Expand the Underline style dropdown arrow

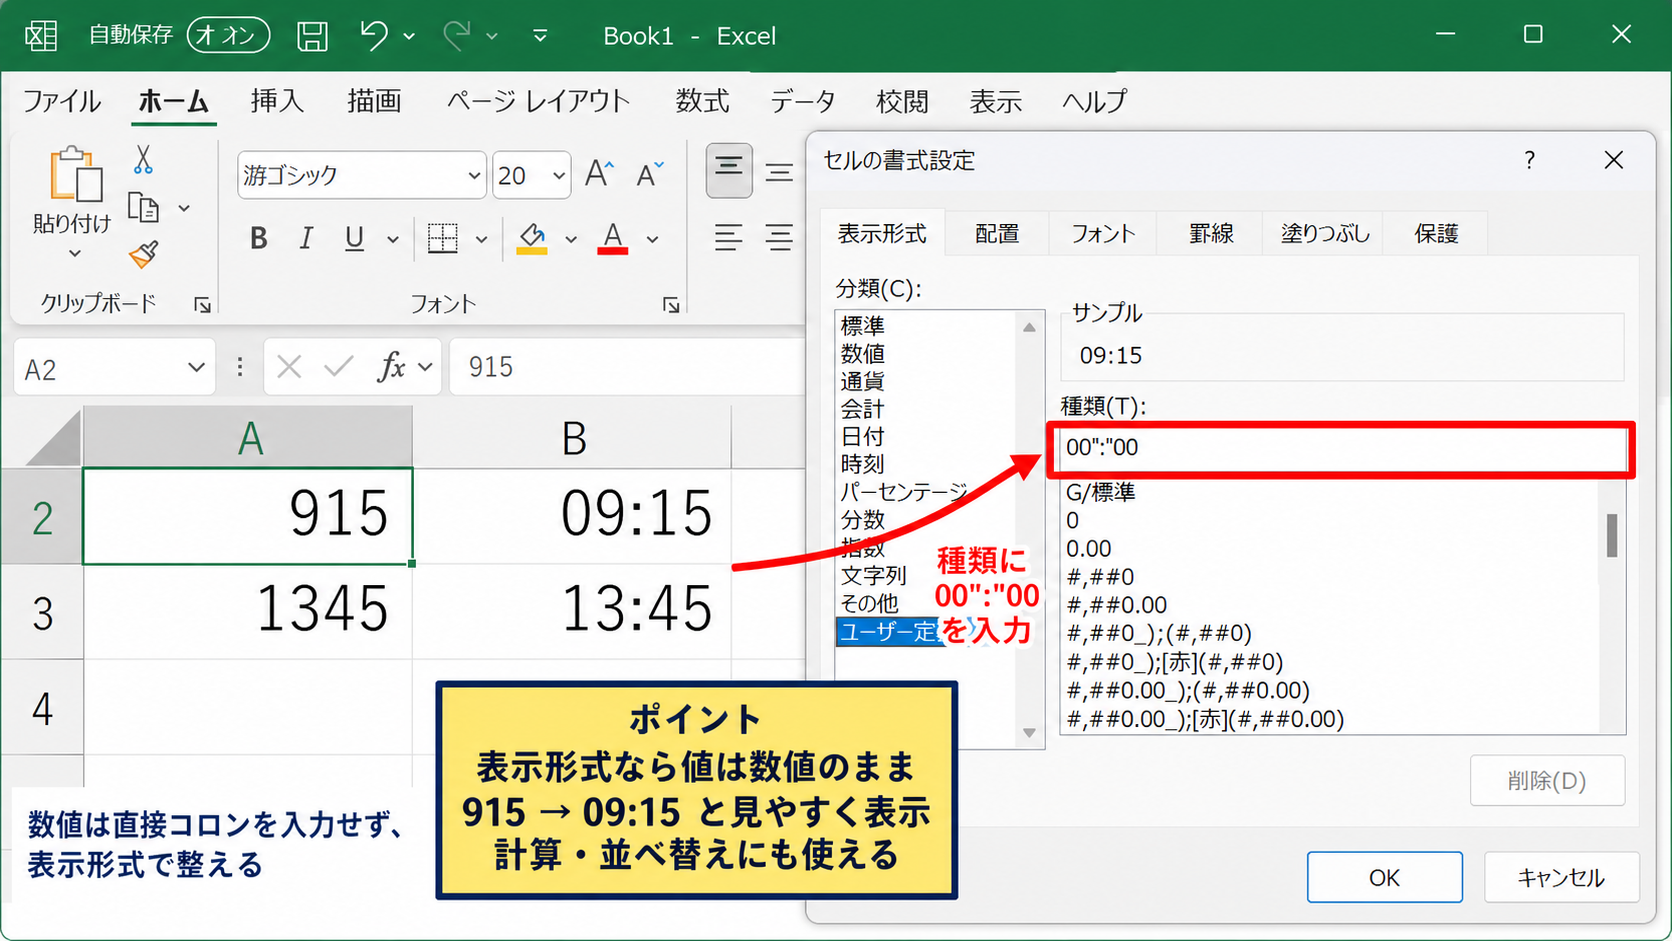tap(393, 239)
